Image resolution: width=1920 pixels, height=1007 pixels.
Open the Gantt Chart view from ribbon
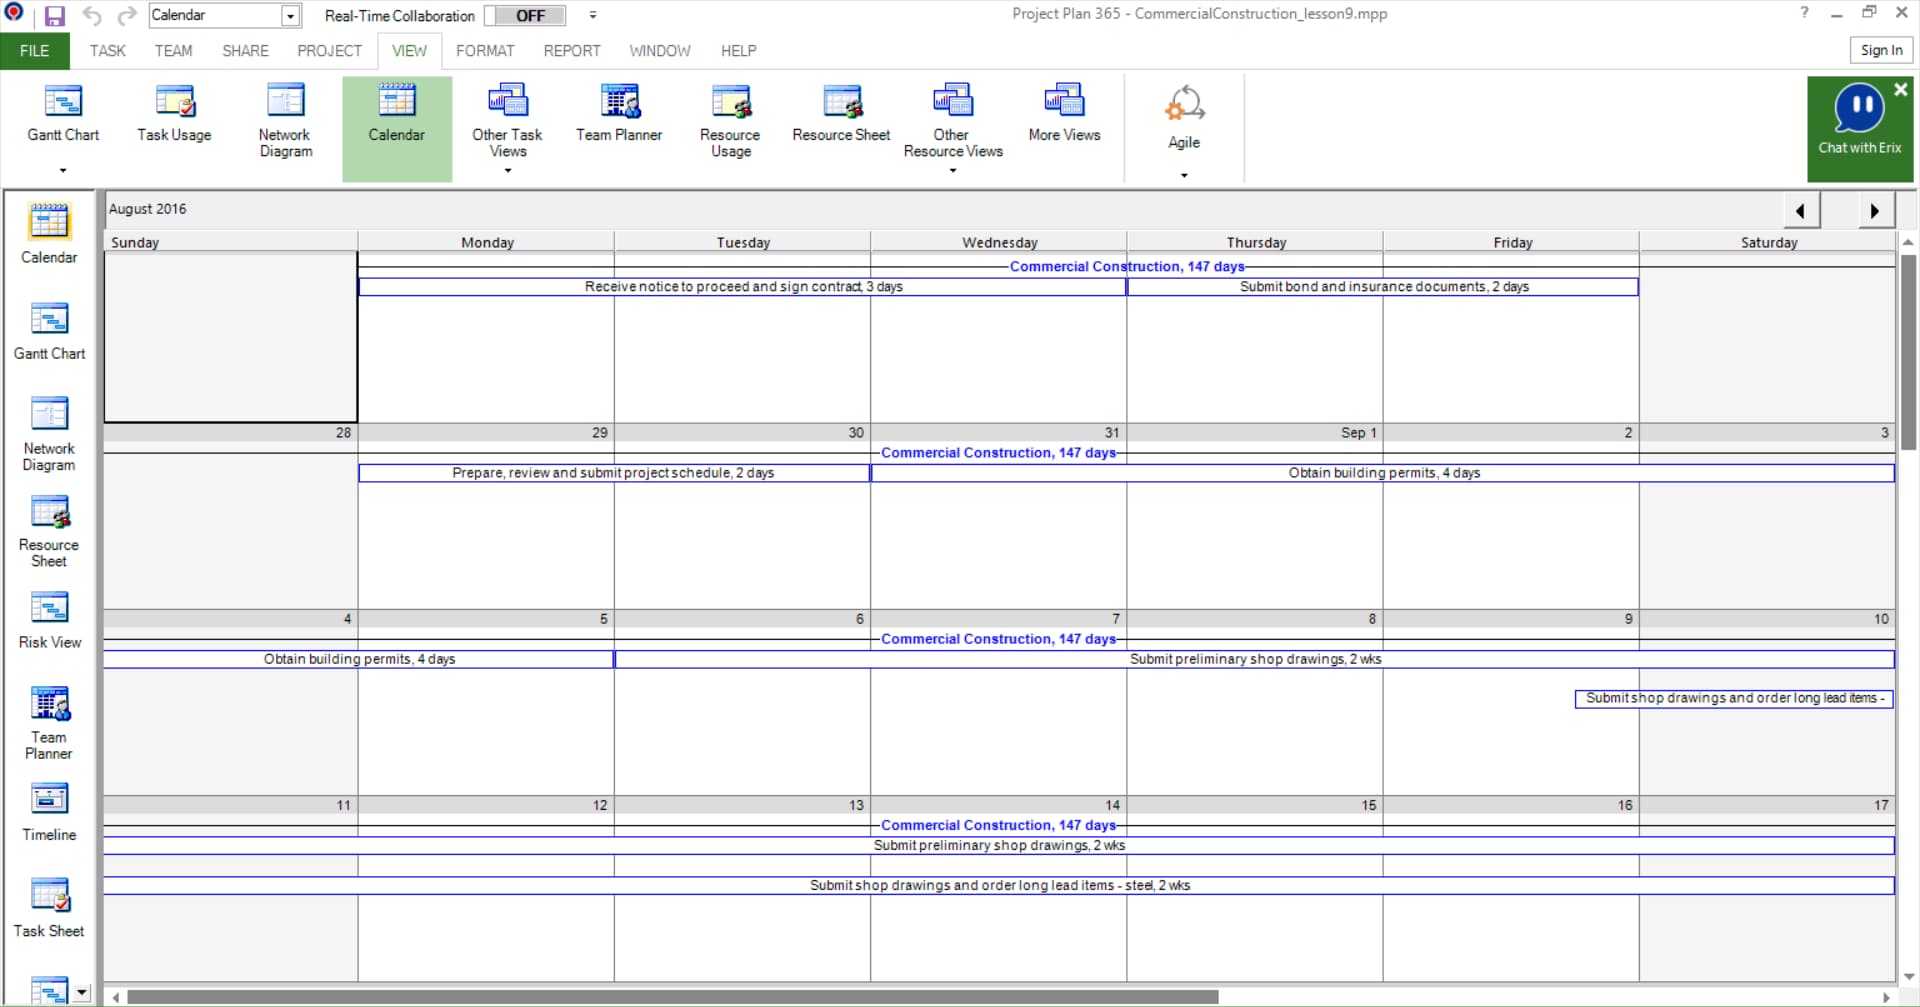pyautogui.click(x=63, y=113)
